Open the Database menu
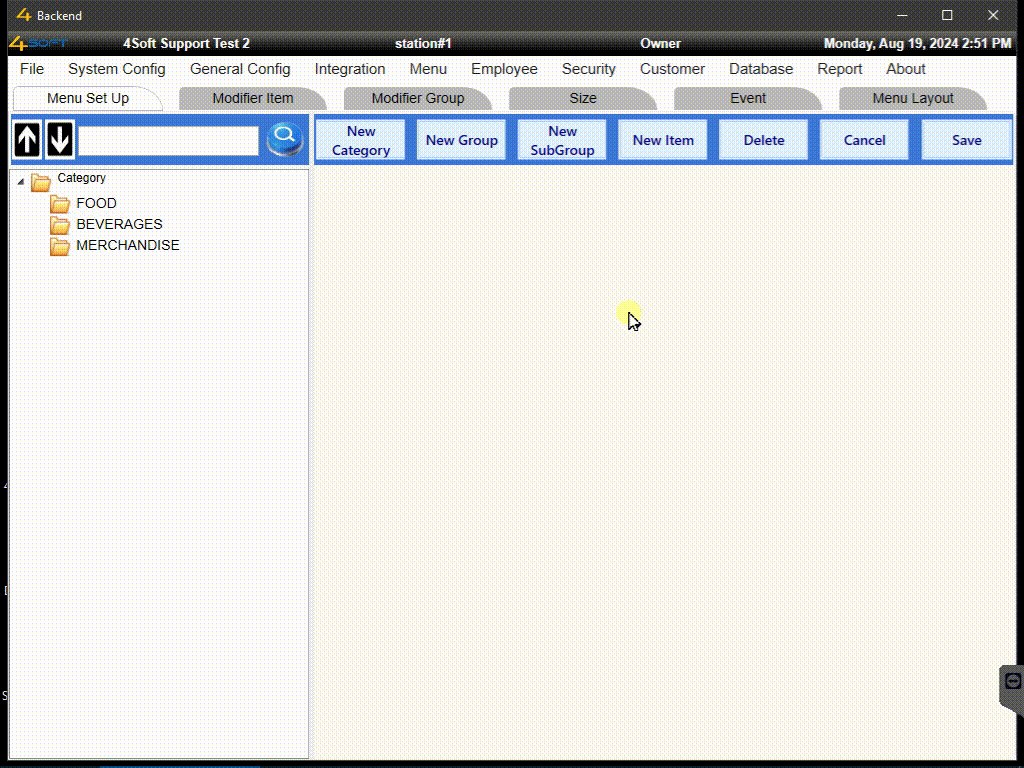The height and width of the screenshot is (768, 1024). tap(761, 69)
